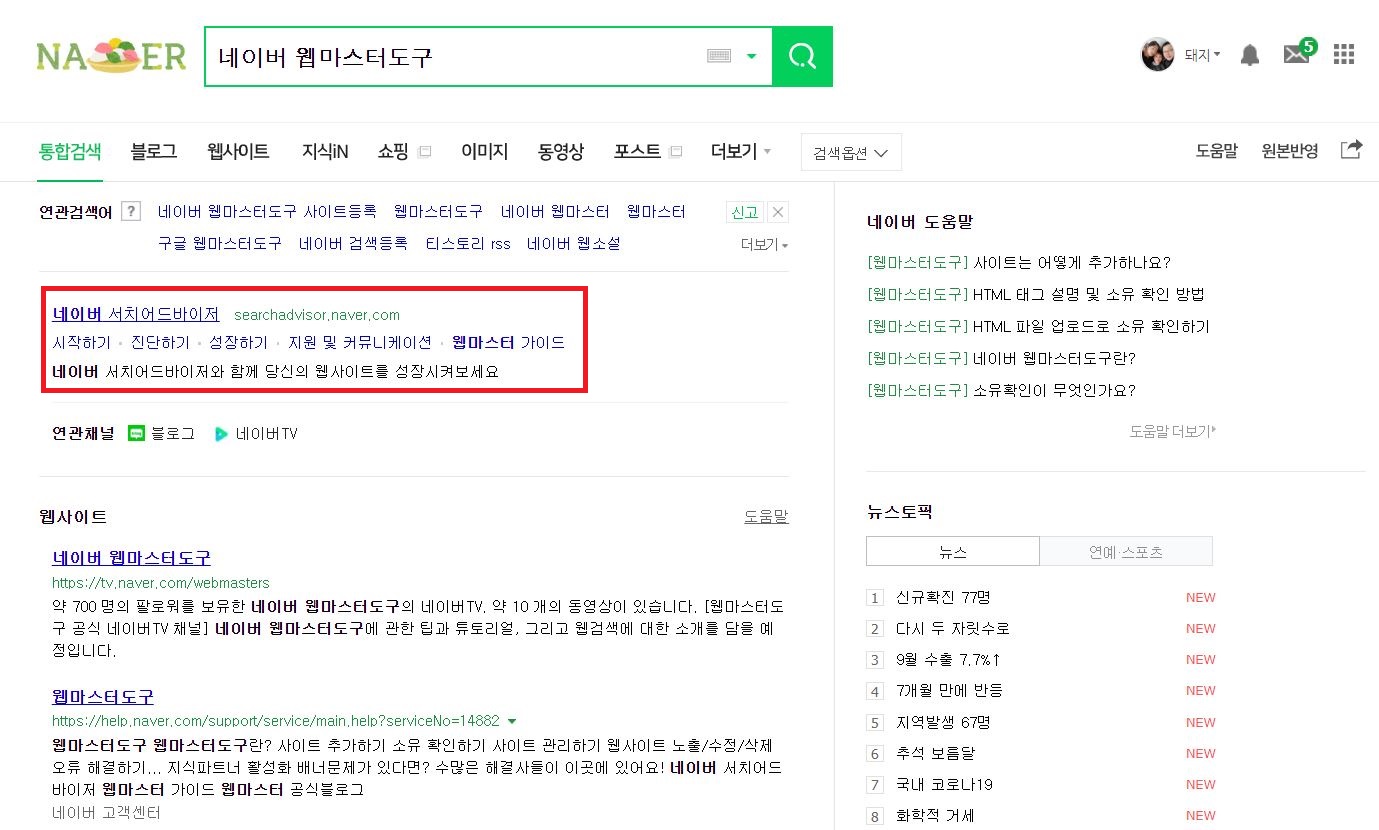1379x830 pixels.
Task: Click the question mark icon beside 연관검색어
Action: pyautogui.click(x=130, y=211)
